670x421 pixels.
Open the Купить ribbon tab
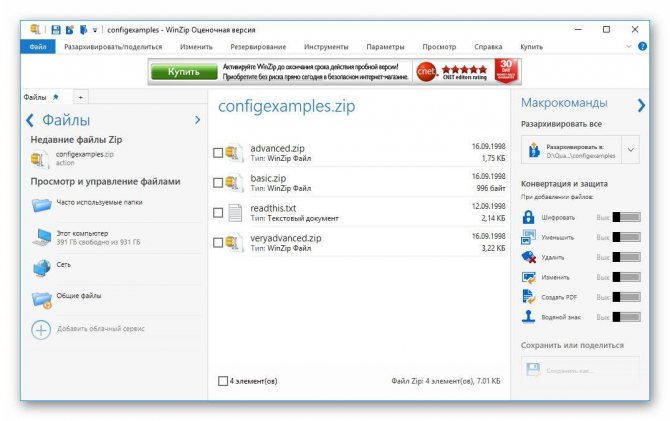(531, 47)
